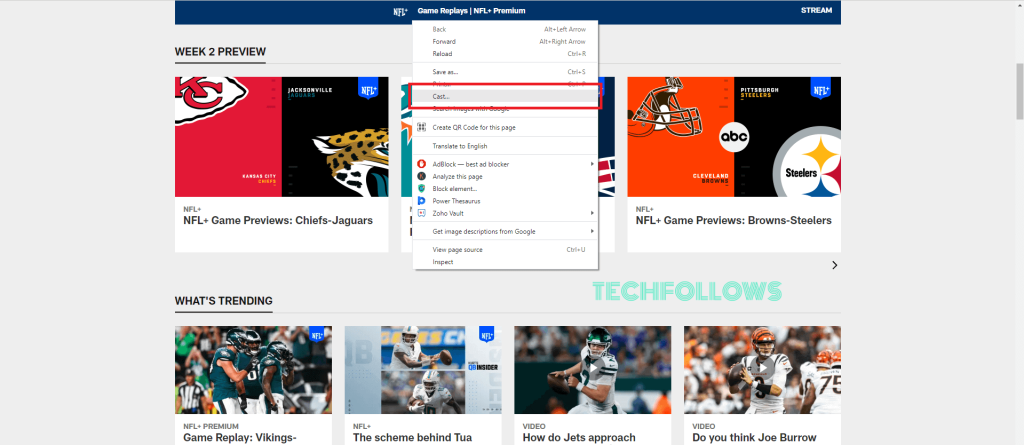
Task: Choose Translate to English
Action: coord(505,146)
